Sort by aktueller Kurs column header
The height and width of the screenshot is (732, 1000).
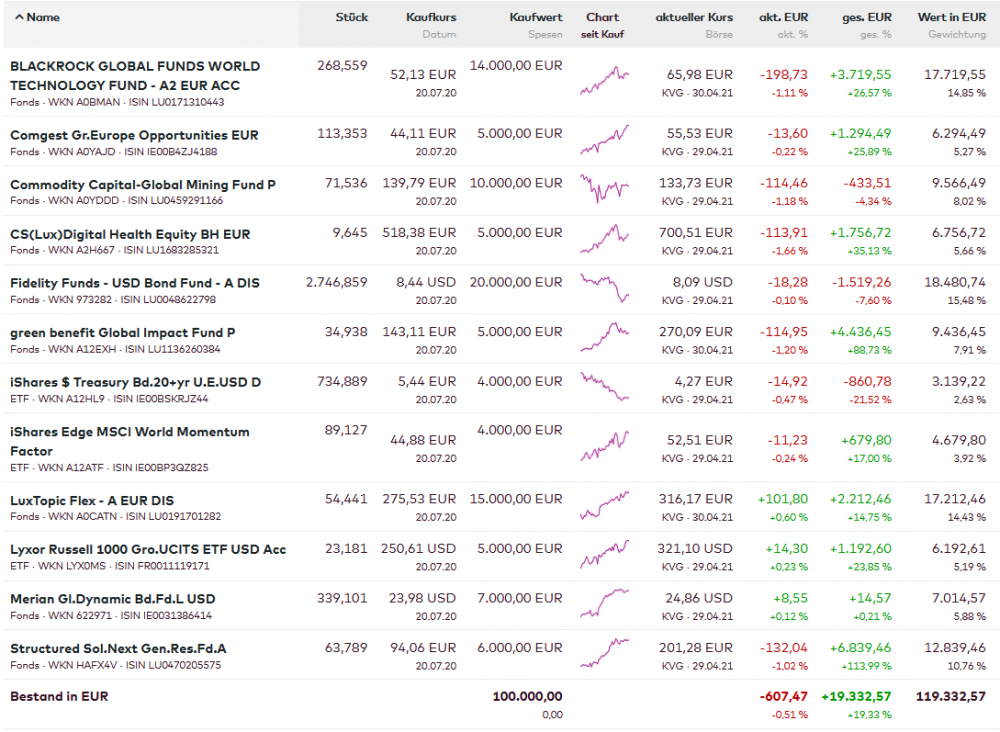[694, 17]
